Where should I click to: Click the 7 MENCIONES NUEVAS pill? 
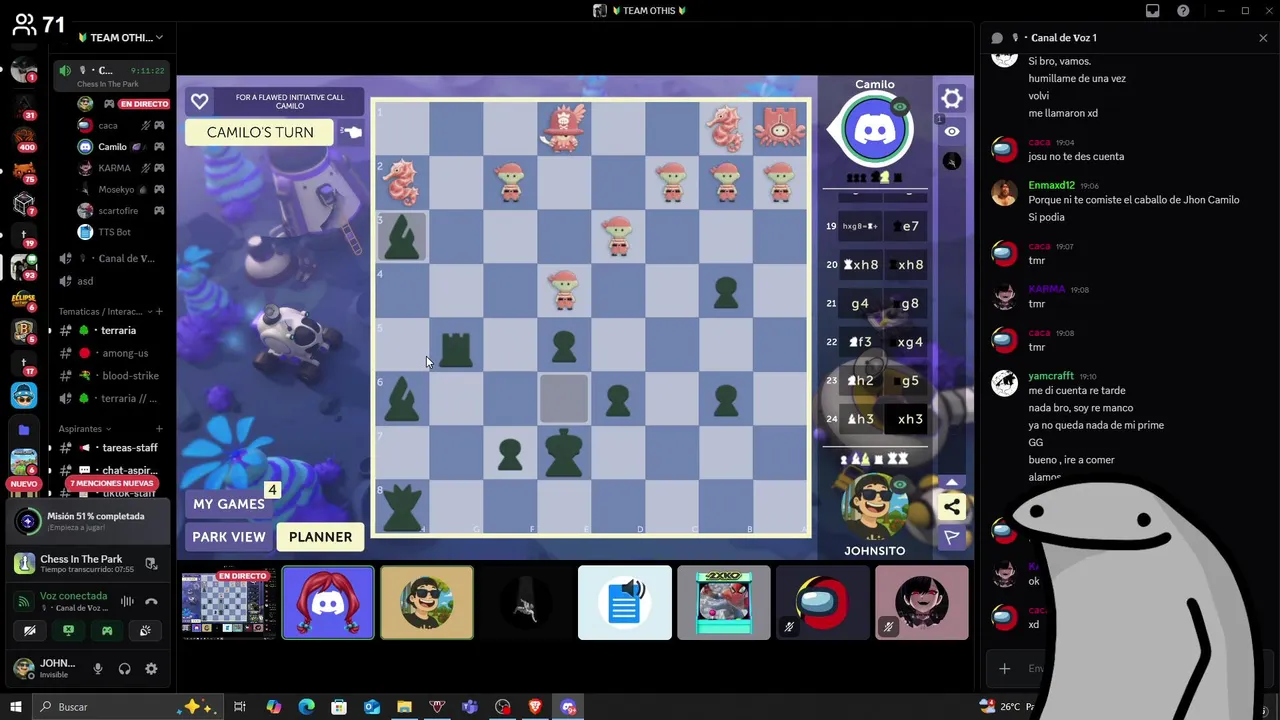point(110,483)
